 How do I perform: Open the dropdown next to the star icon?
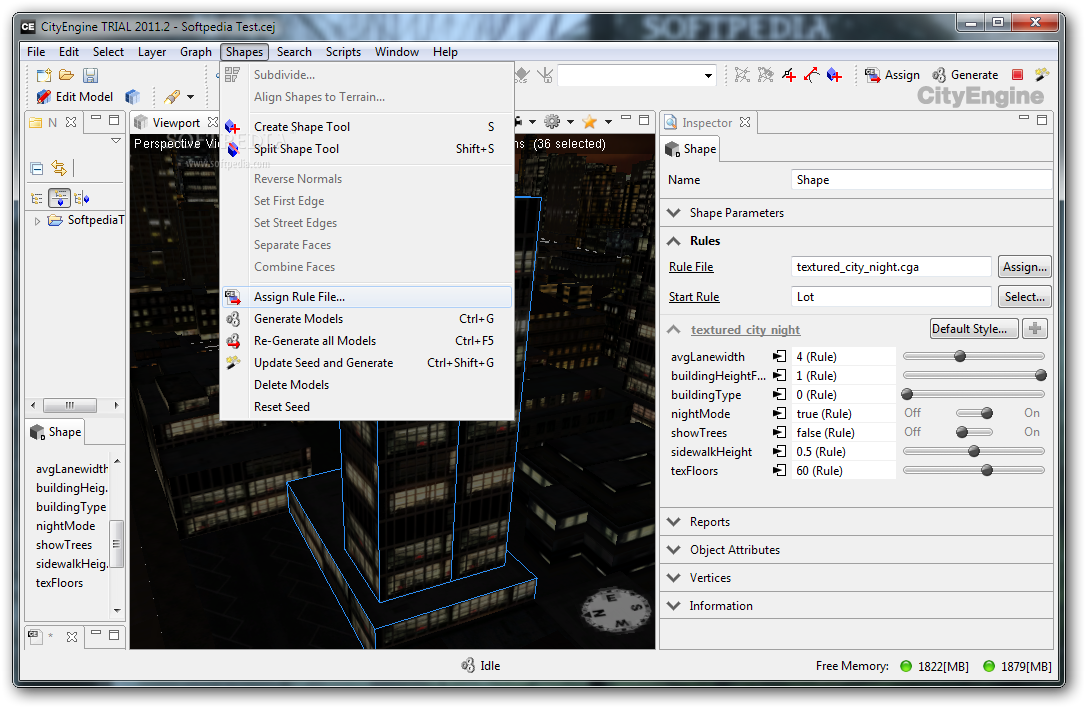(x=608, y=122)
